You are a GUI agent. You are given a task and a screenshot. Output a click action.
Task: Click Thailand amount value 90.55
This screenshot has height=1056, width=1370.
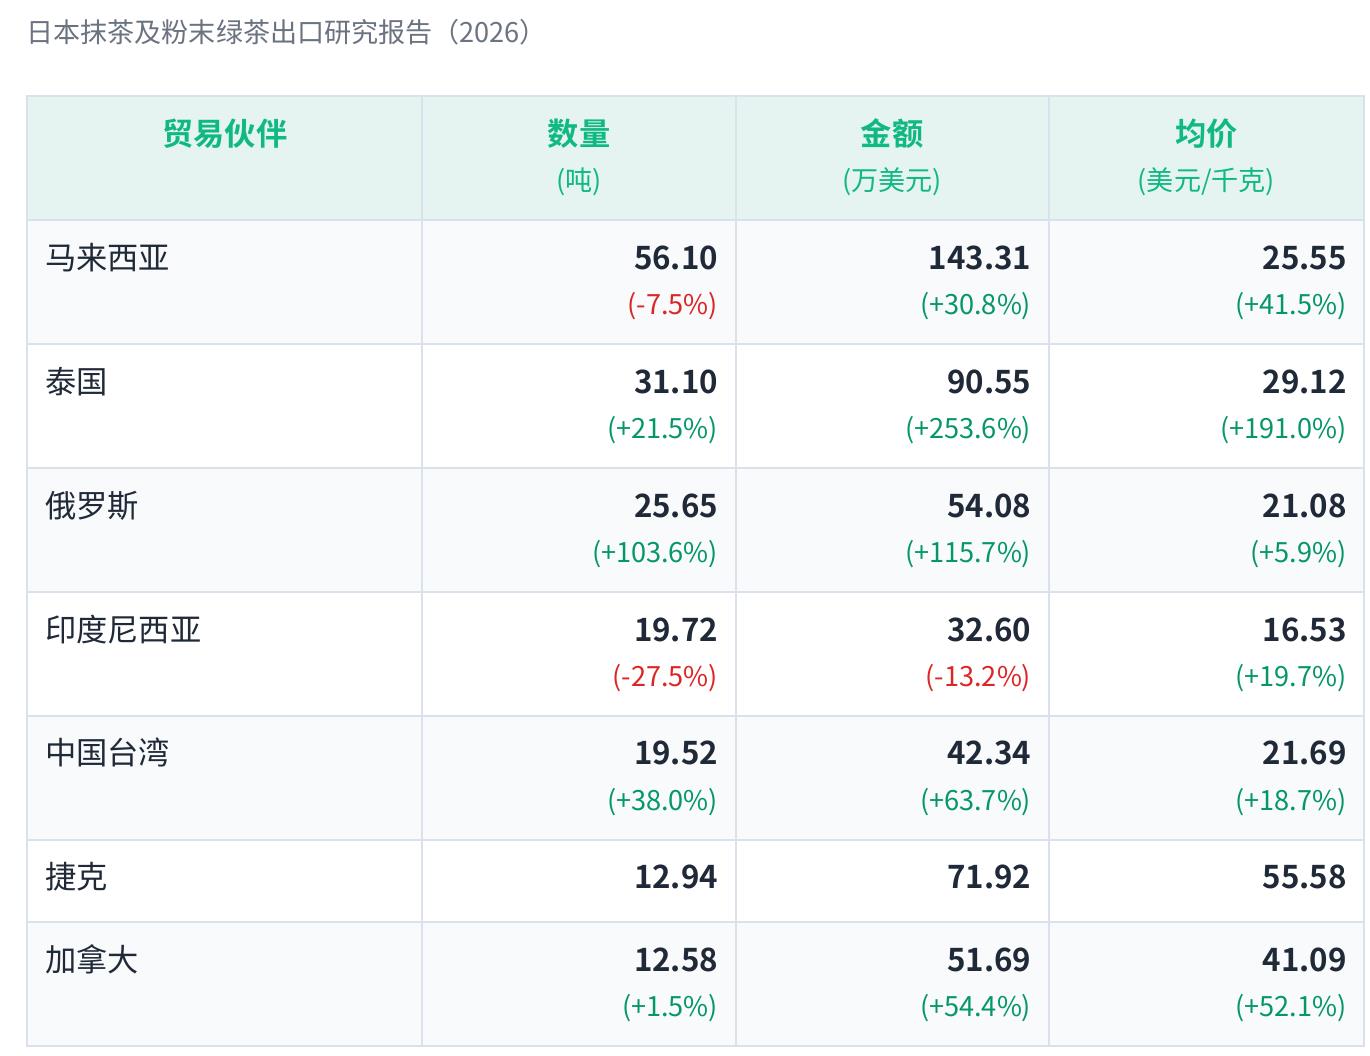(x=989, y=382)
